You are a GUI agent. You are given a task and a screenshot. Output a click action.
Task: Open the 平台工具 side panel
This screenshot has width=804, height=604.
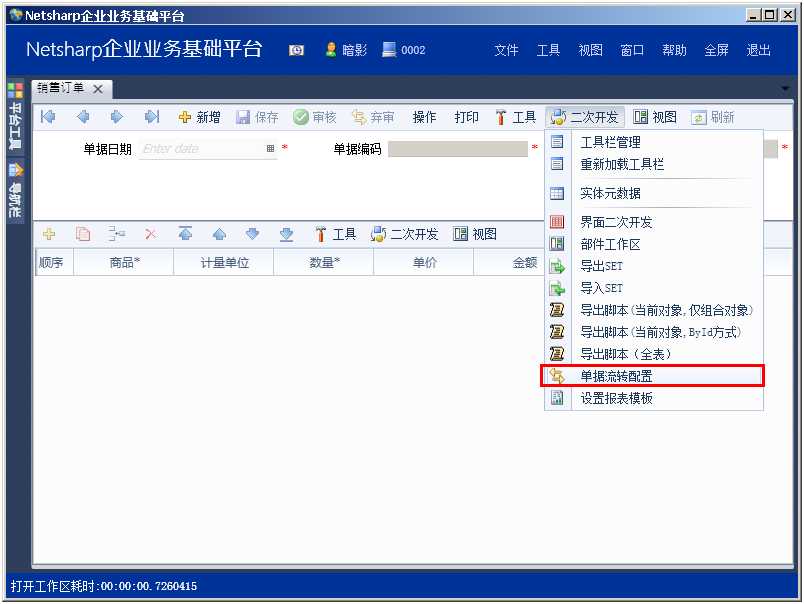click(x=15, y=117)
